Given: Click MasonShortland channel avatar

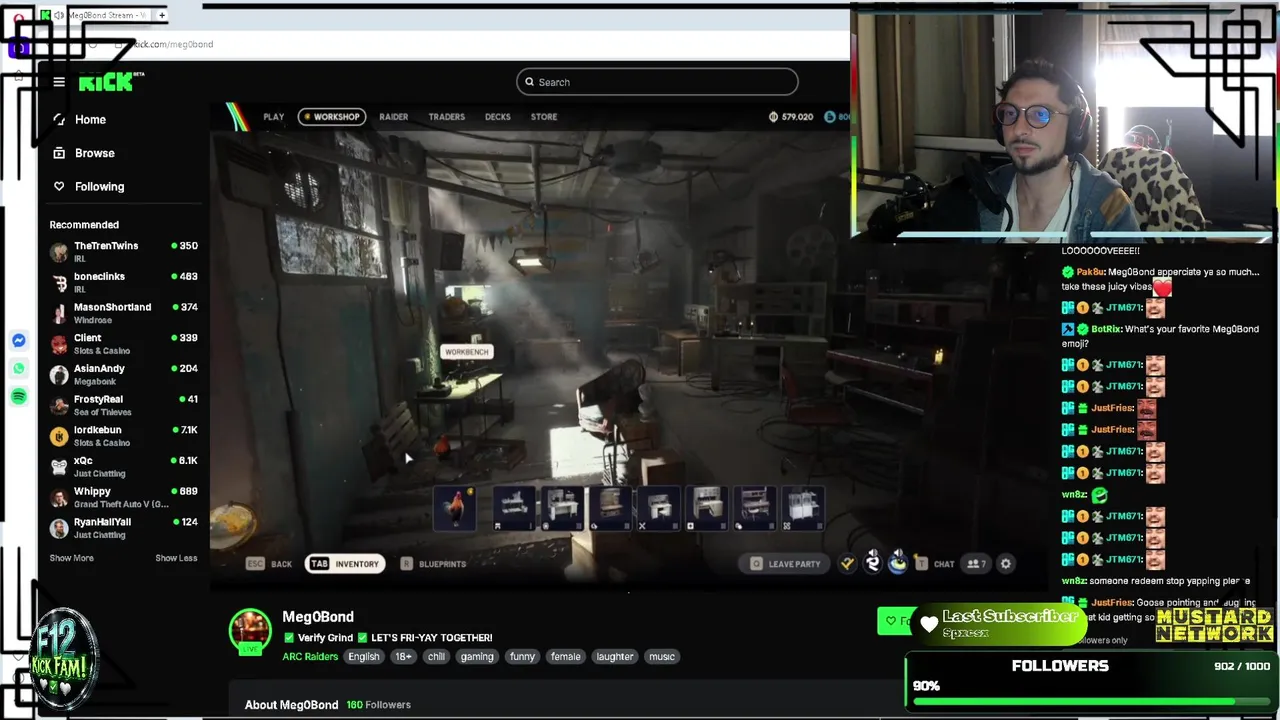Looking at the screenshot, I should coord(59,314).
